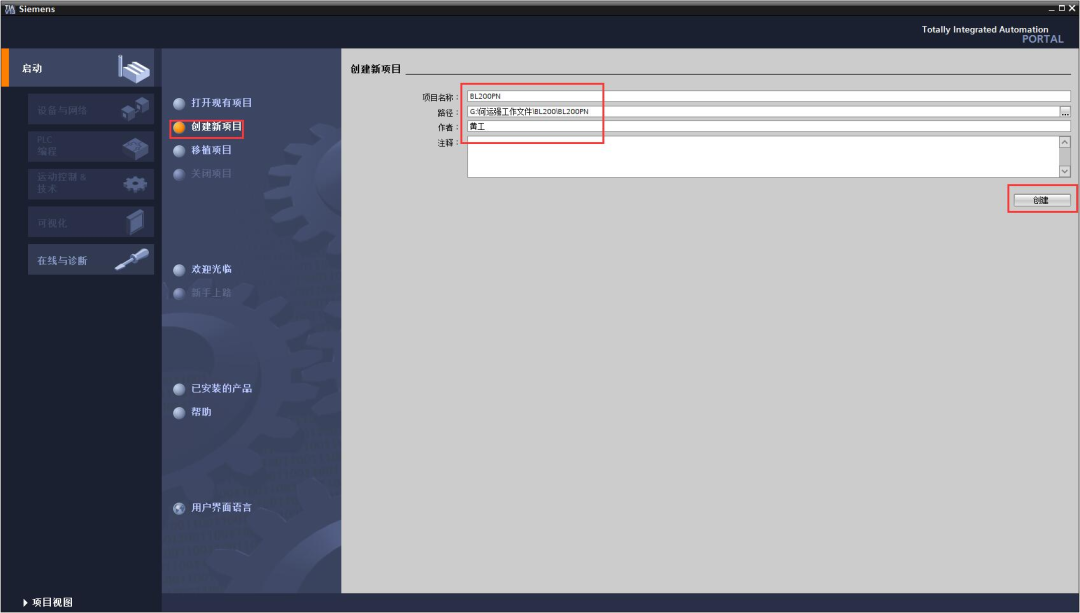1080x613 pixels.
Task: Open path browse button (...)
Action: pos(1065,112)
